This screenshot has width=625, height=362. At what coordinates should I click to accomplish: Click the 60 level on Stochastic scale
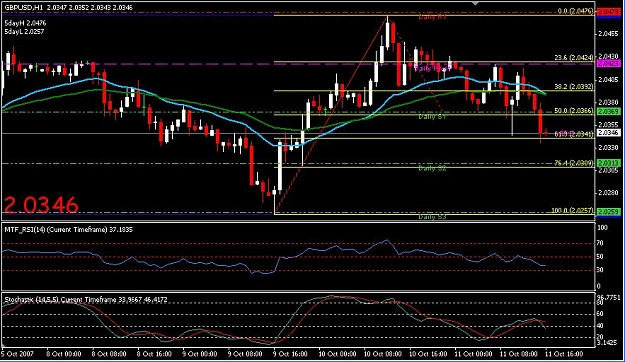(x=600, y=314)
